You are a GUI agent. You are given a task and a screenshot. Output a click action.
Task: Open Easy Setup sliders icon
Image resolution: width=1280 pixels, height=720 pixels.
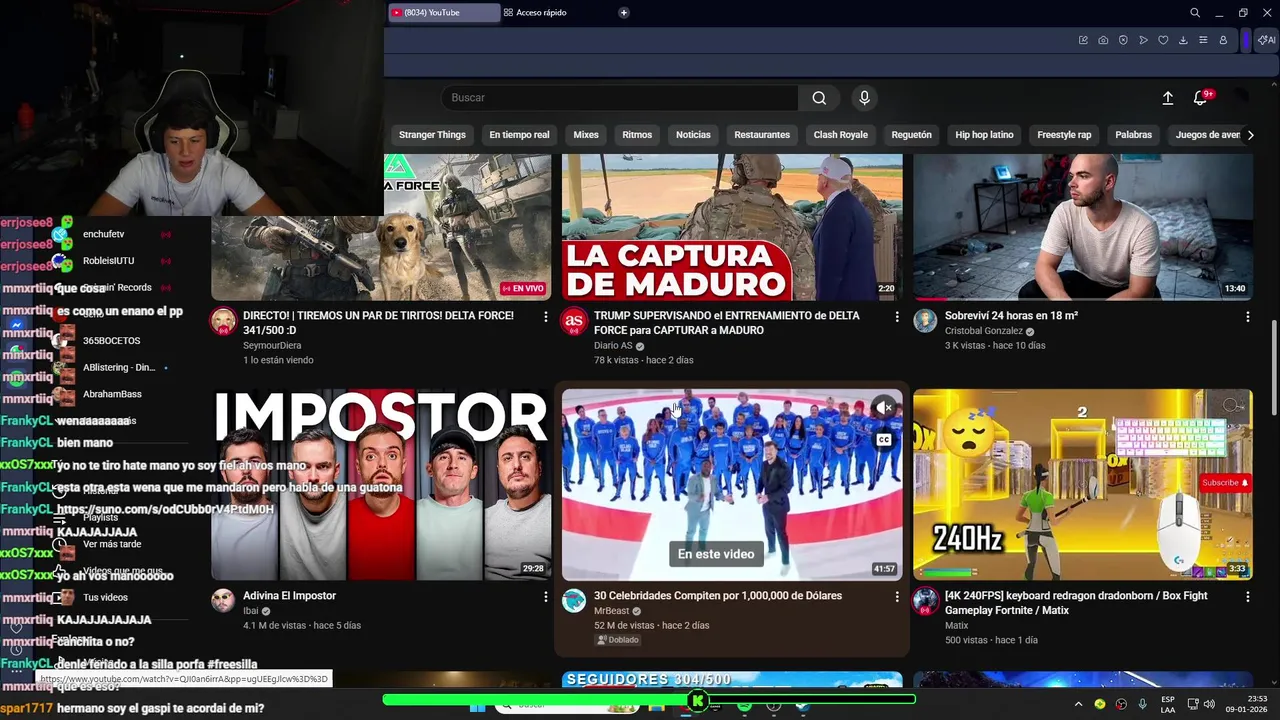pos(1203,40)
